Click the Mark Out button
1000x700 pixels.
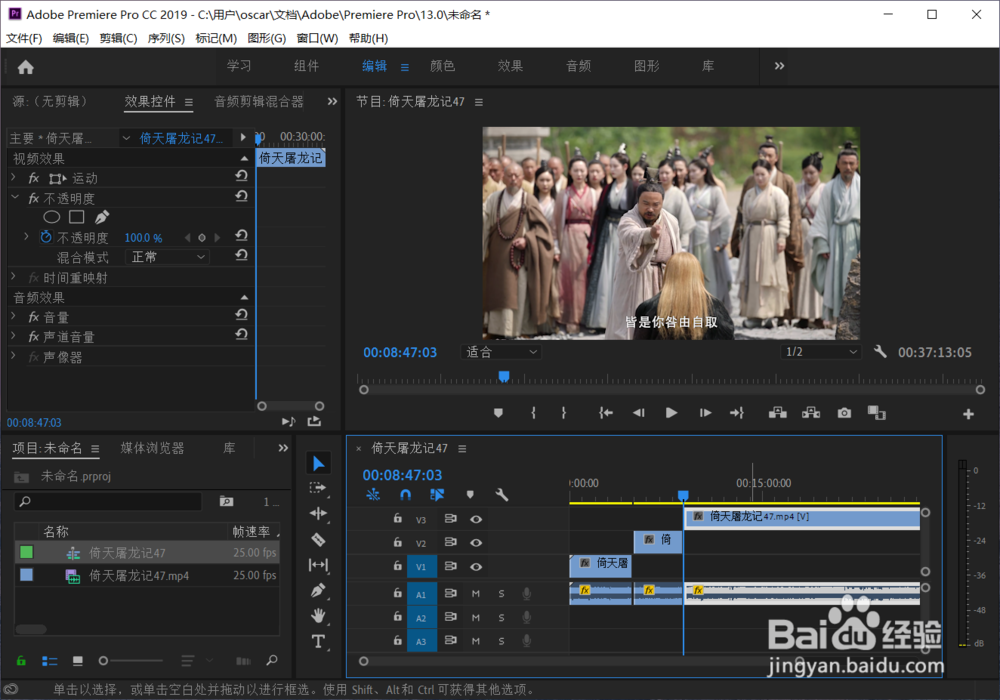click(x=564, y=413)
